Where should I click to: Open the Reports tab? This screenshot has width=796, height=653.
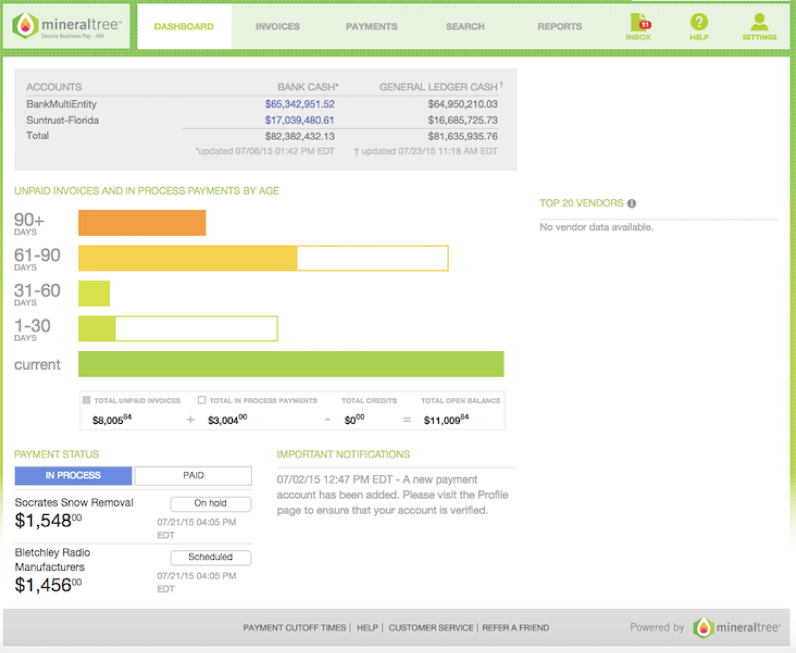(559, 26)
